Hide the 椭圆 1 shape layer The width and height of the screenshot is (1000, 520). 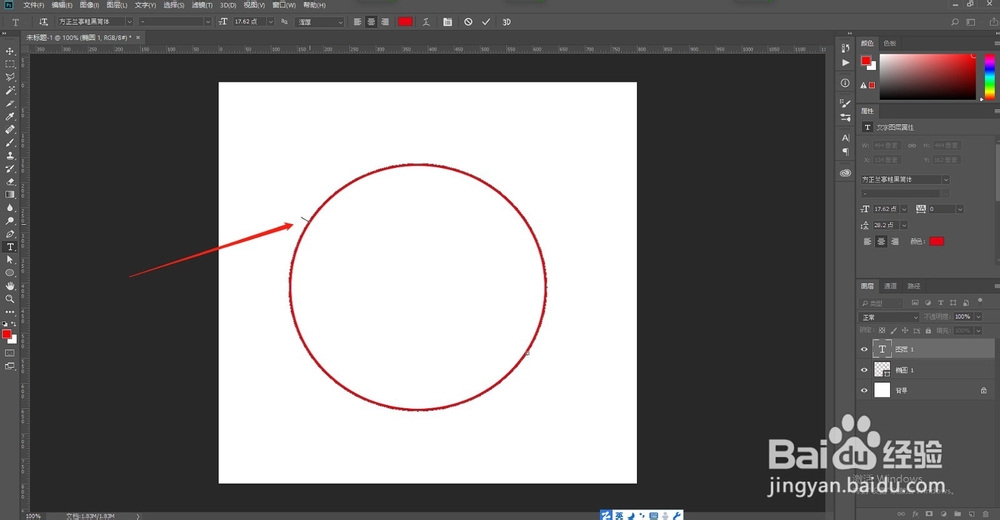(x=864, y=369)
